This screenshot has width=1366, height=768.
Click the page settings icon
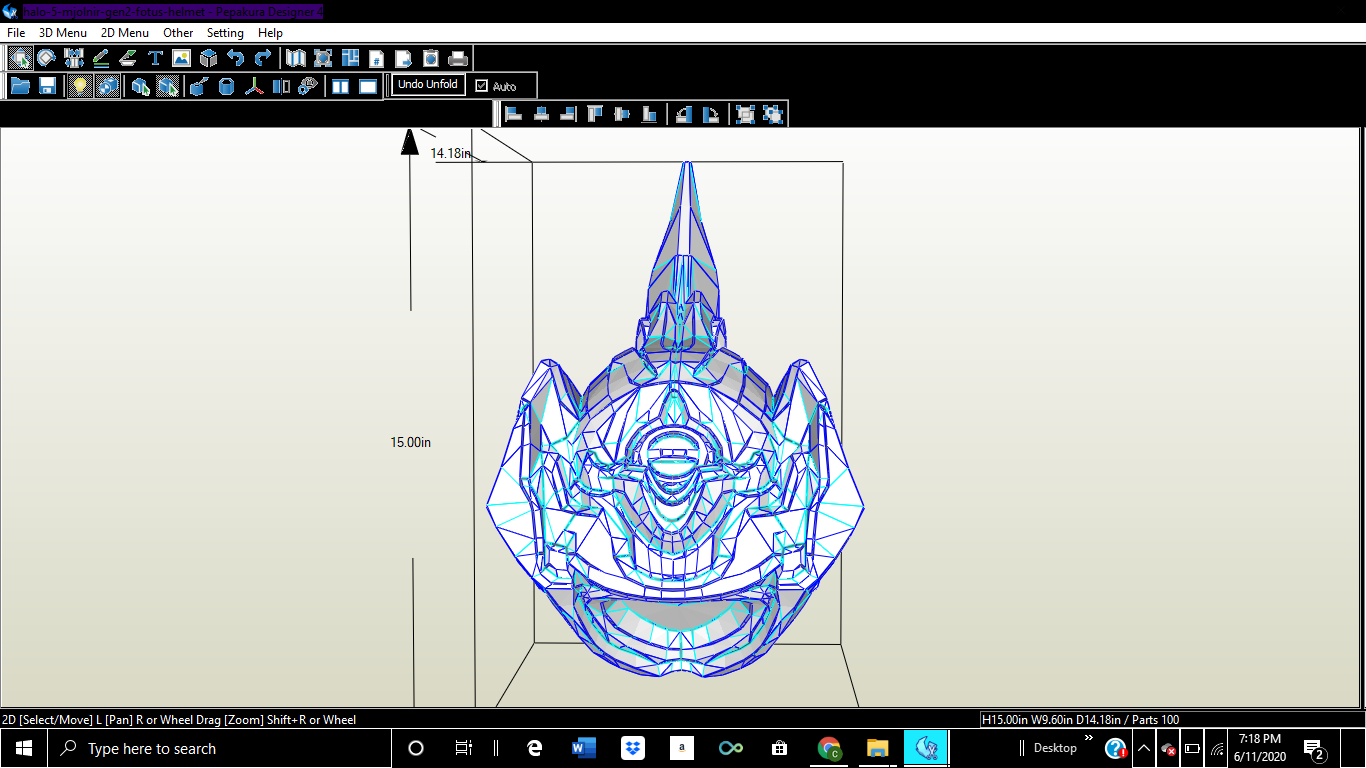click(430, 58)
